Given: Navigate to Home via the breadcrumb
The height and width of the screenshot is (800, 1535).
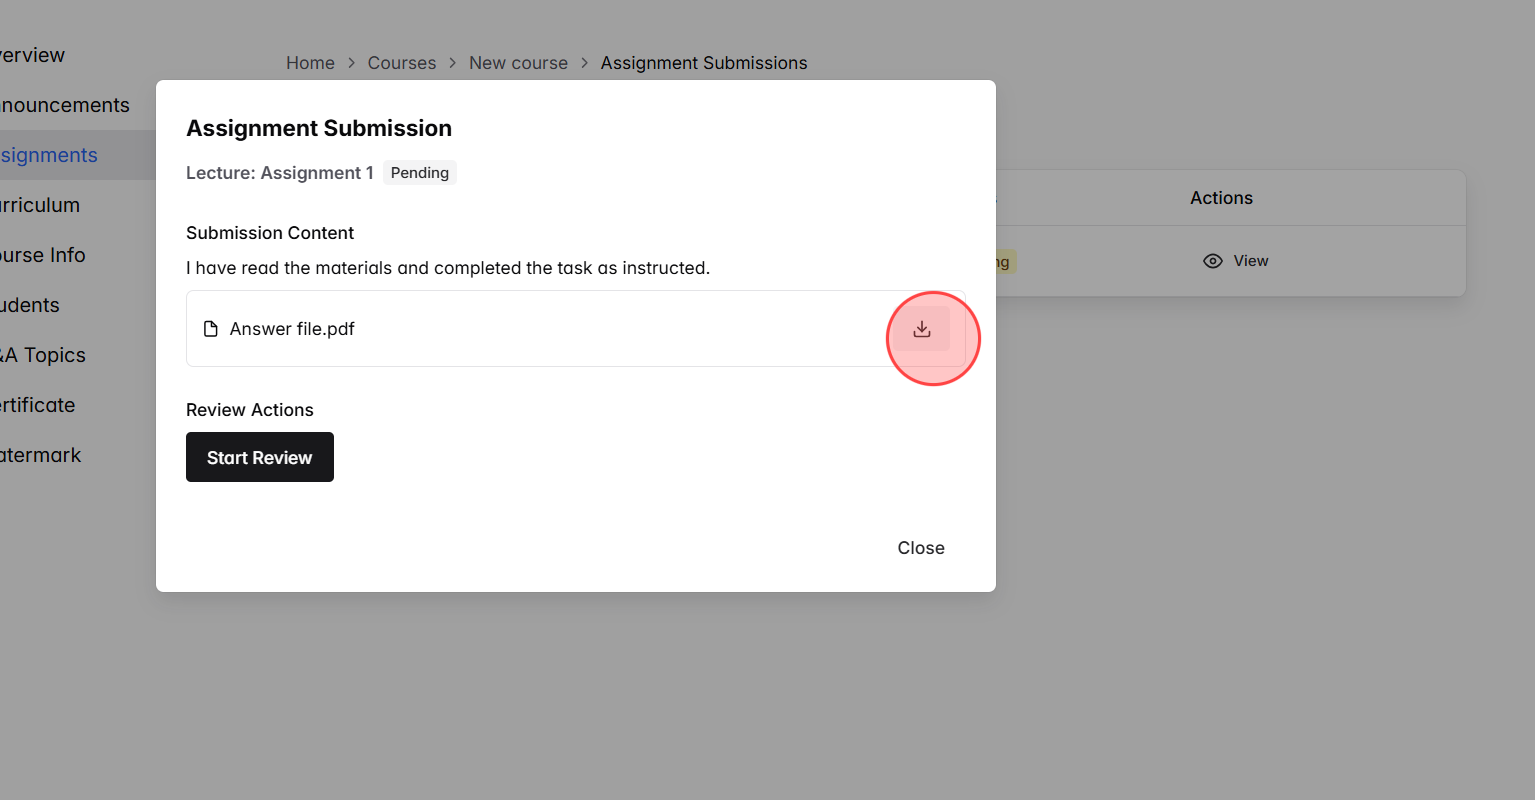Looking at the screenshot, I should 310,62.
